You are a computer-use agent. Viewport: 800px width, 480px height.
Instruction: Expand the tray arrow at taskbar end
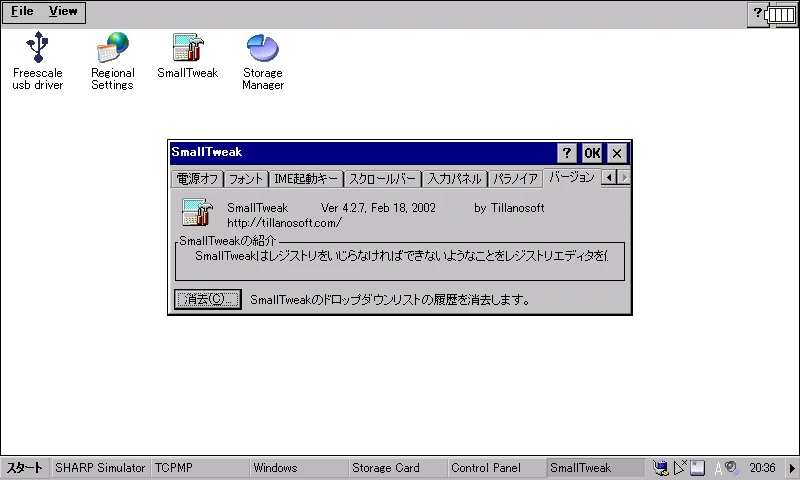[x=792, y=468]
